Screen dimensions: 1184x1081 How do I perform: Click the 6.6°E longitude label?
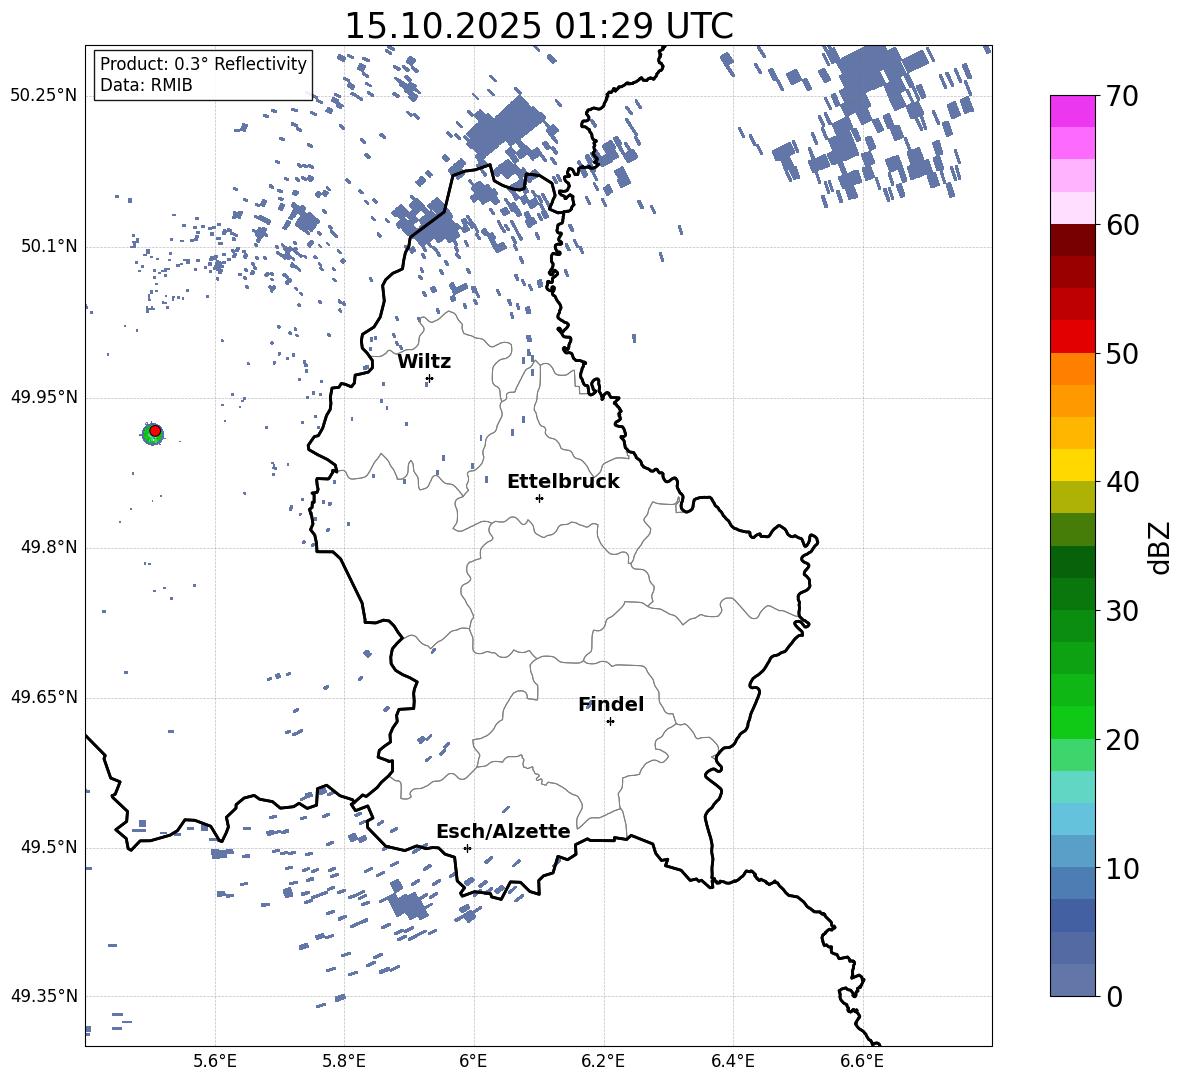(862, 1061)
